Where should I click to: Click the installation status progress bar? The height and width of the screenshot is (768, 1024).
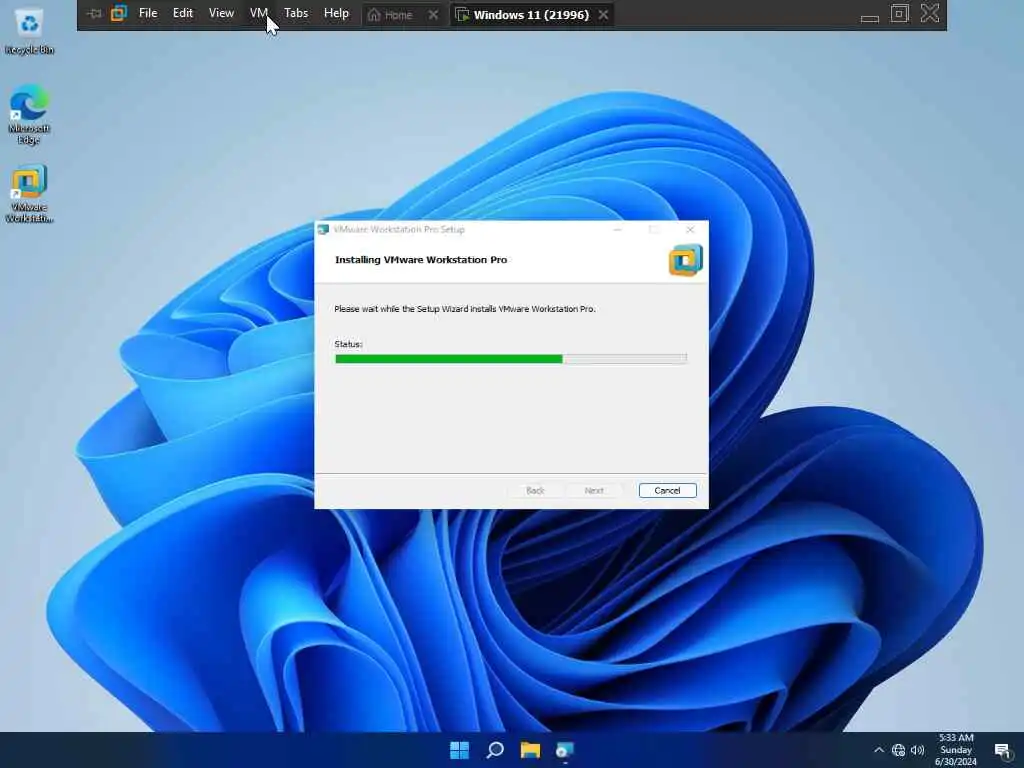pos(511,359)
